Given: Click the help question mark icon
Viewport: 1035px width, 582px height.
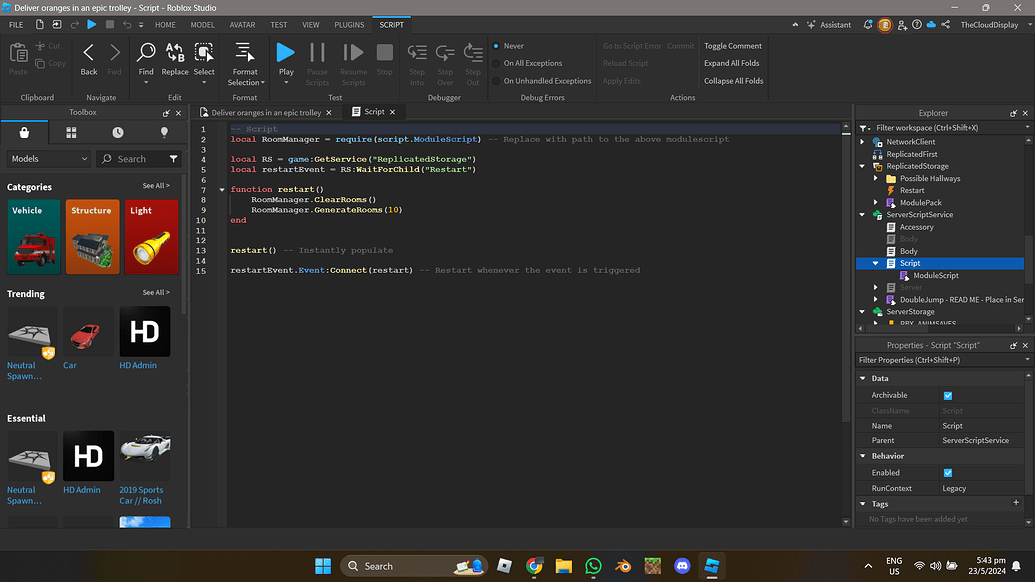Looking at the screenshot, I should coord(917,24).
